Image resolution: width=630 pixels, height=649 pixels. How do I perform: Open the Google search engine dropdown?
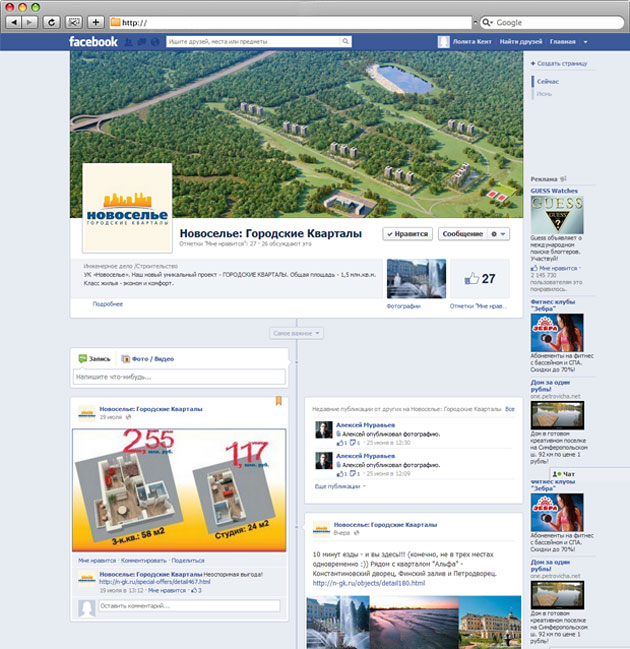[x=491, y=23]
